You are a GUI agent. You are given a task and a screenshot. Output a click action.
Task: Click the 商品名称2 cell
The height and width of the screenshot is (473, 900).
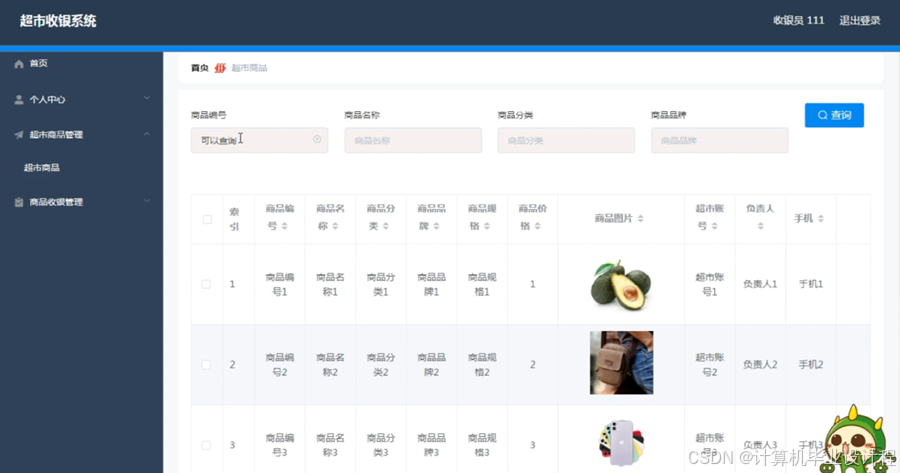click(x=330, y=365)
